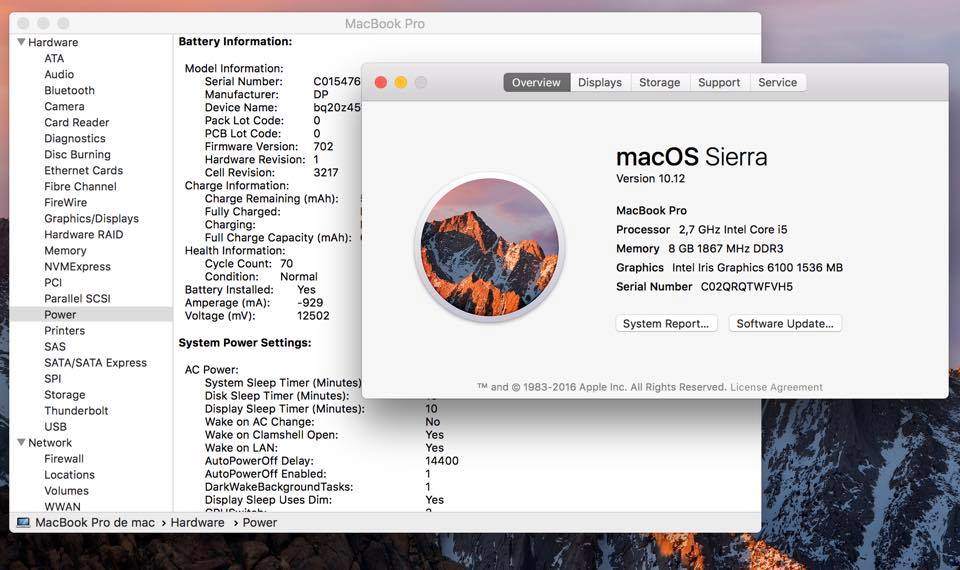This screenshot has height=570, width=960.
Task: Click the macOS Sierra mountain logo
Action: click(x=490, y=247)
